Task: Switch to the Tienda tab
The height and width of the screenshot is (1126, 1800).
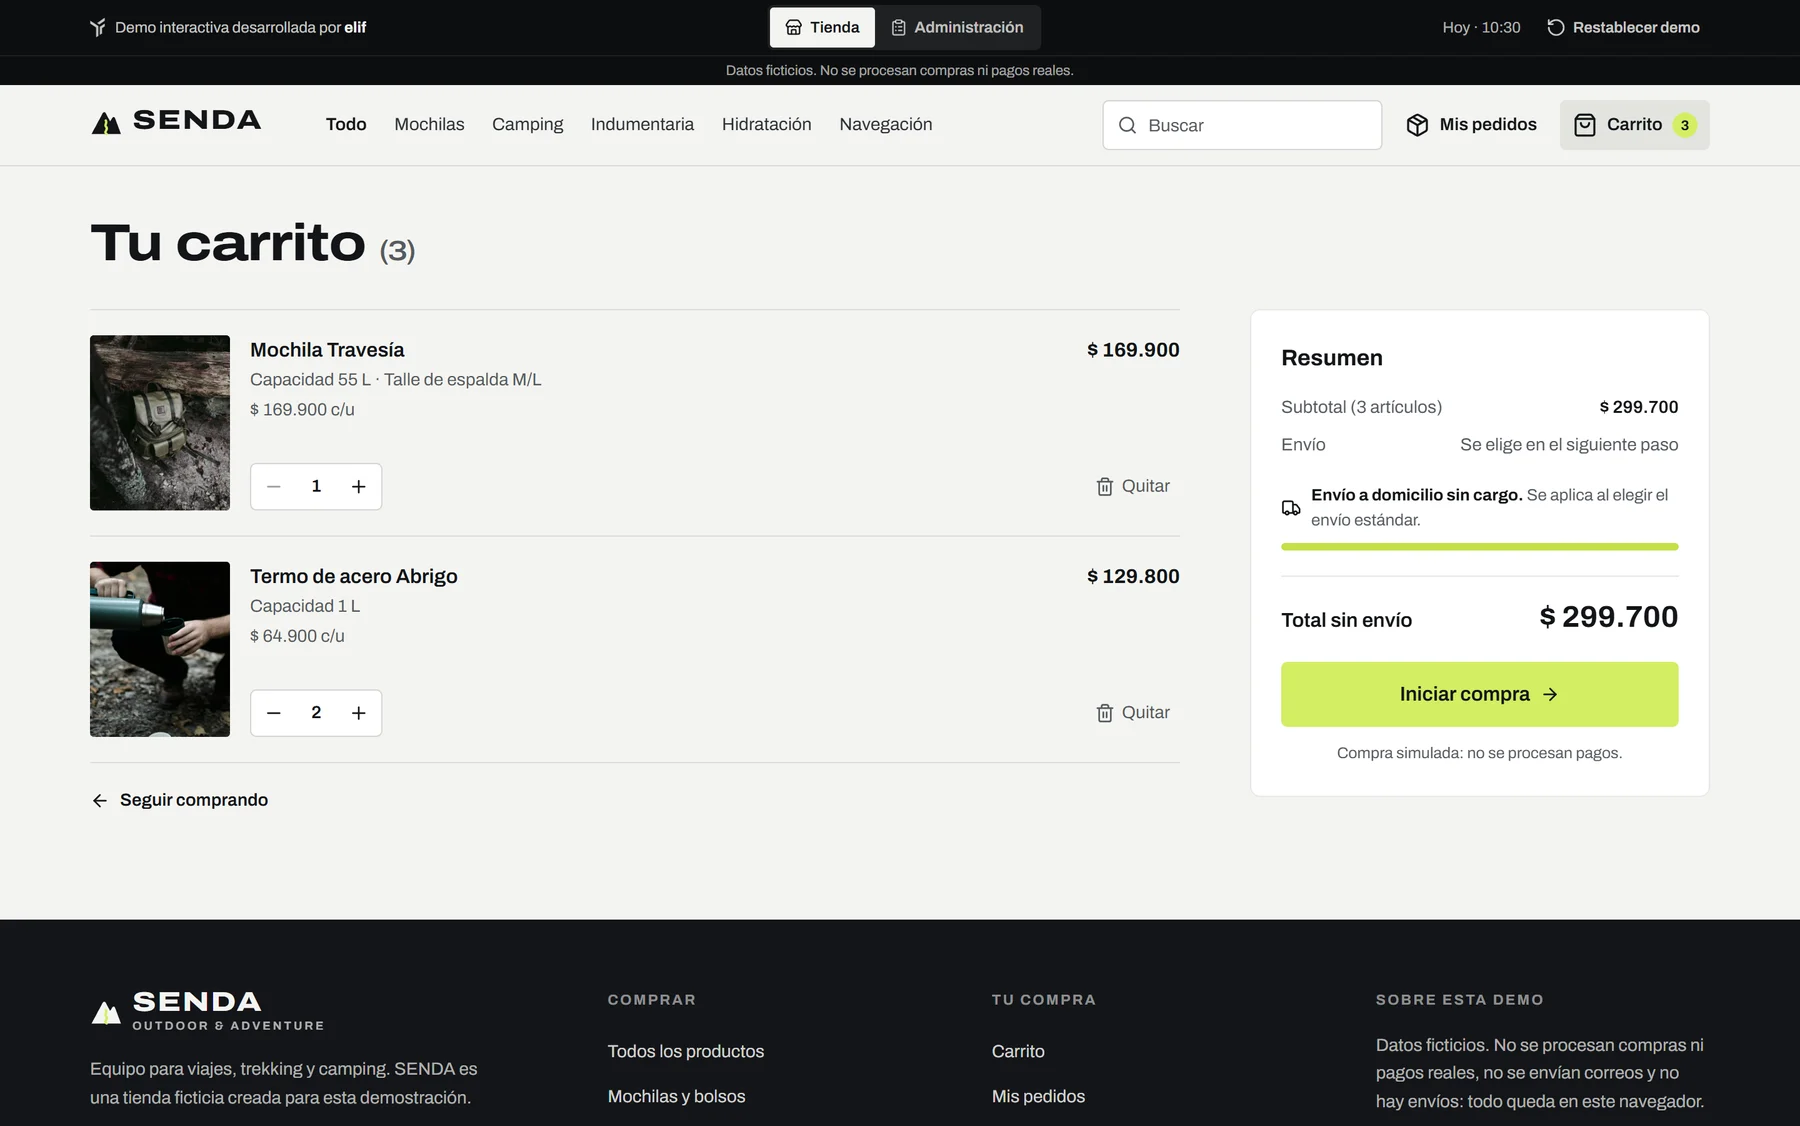Action: tap(822, 27)
